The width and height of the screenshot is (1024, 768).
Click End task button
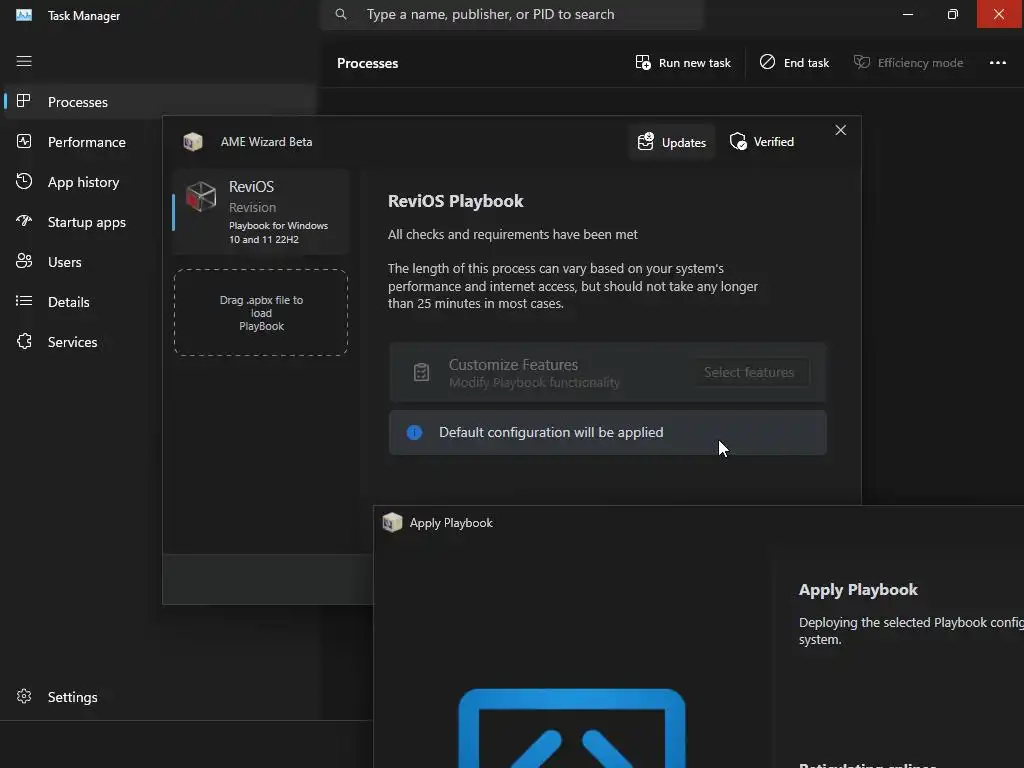794,63
